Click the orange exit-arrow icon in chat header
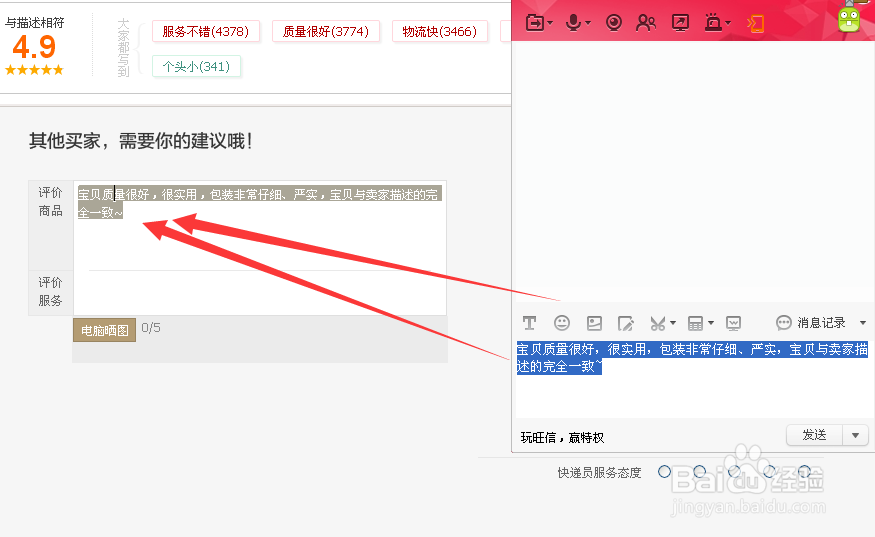Image resolution: width=875 pixels, height=537 pixels. [756, 23]
